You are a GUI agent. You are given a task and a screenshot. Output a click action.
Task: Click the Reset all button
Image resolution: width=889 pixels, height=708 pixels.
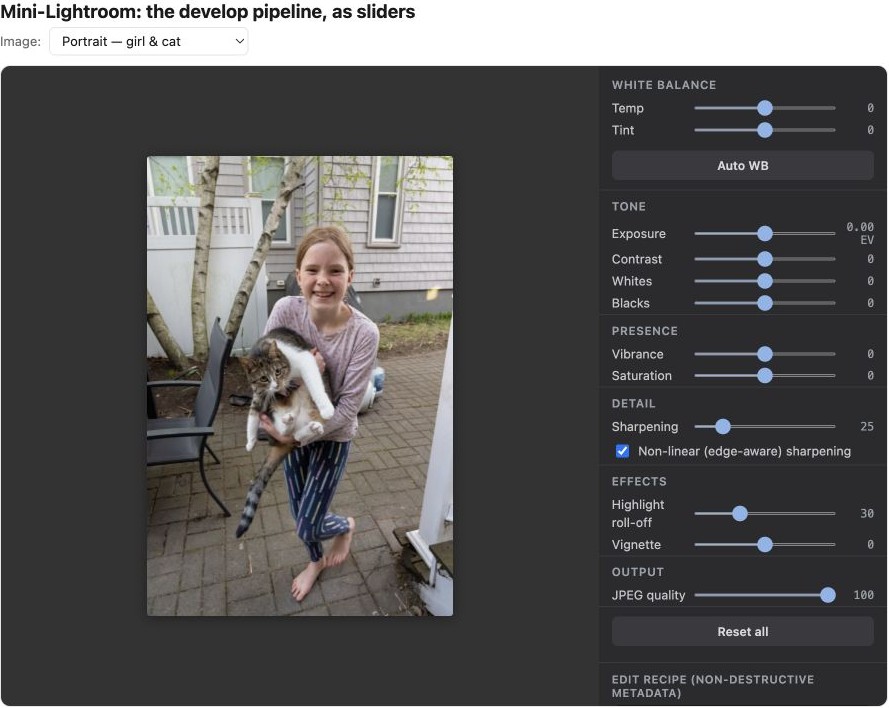pyautogui.click(x=743, y=631)
